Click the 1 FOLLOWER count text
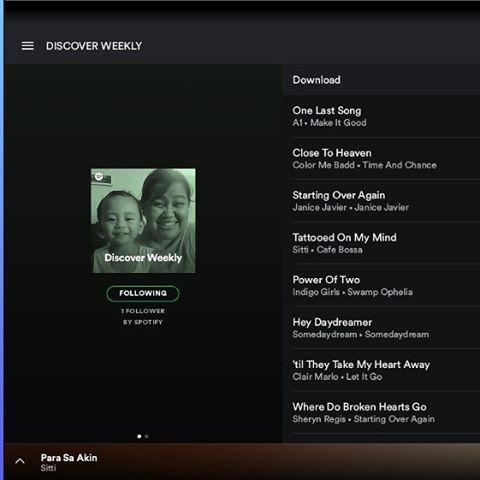 tap(143, 311)
